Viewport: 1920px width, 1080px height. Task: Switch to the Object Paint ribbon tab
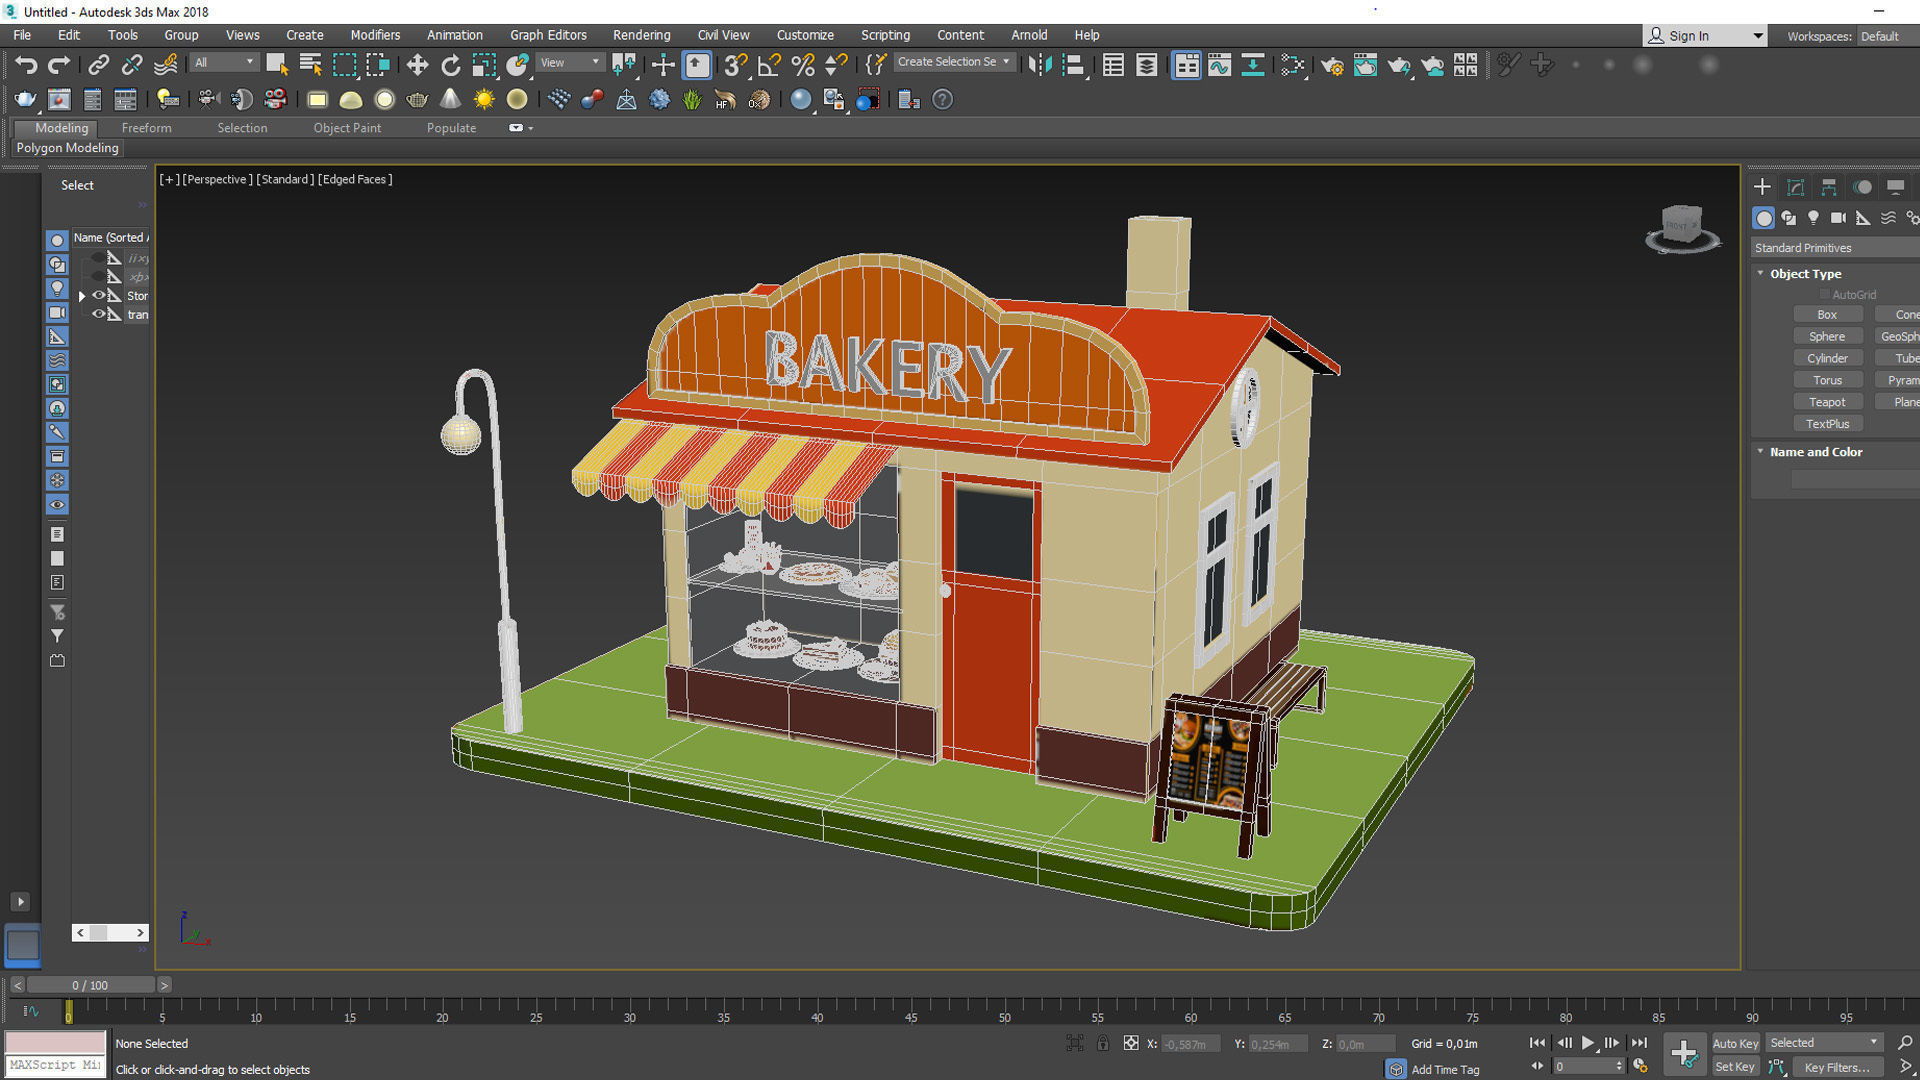pyautogui.click(x=347, y=128)
